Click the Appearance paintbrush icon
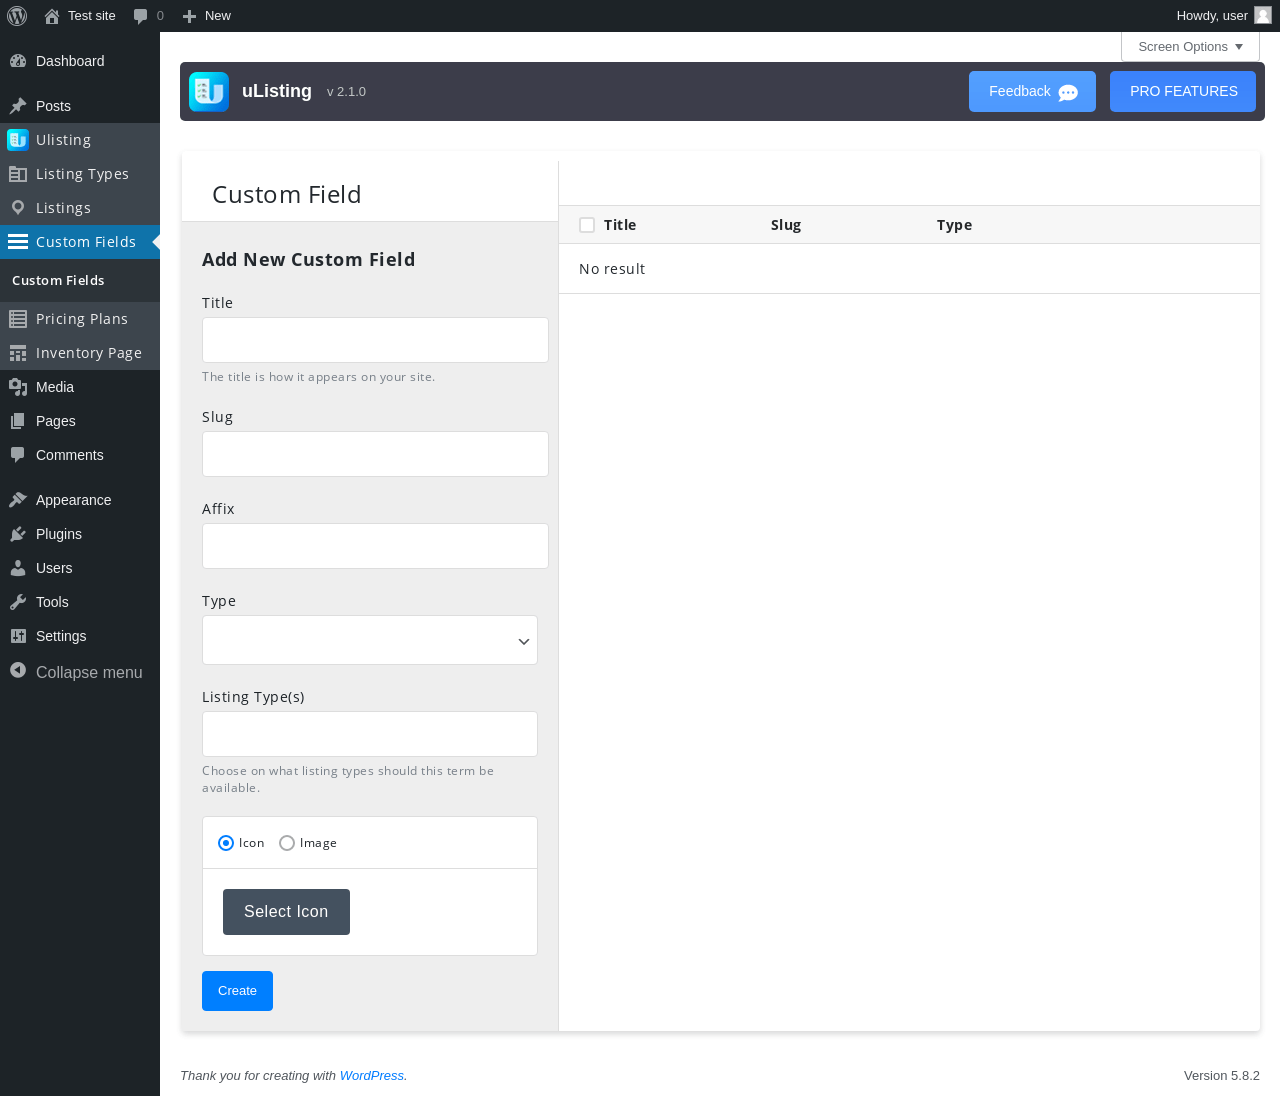Image resolution: width=1280 pixels, height=1096 pixels. [x=18, y=500]
